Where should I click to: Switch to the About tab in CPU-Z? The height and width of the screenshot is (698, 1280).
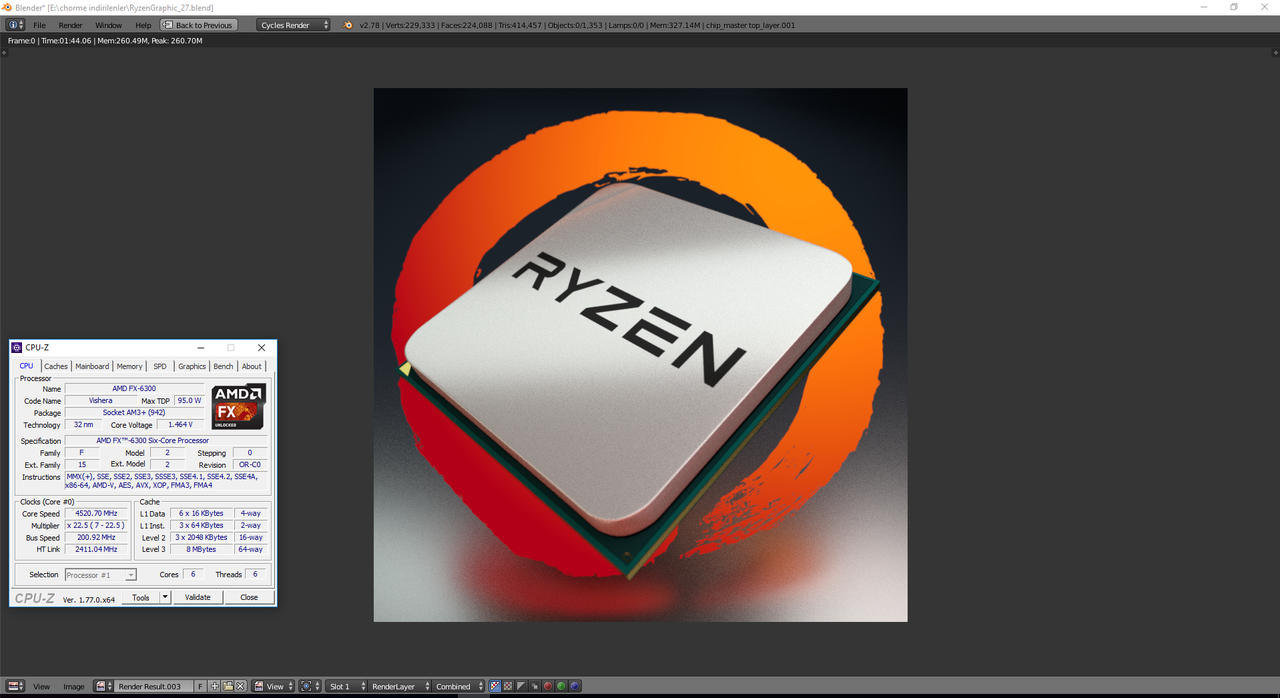coord(252,366)
